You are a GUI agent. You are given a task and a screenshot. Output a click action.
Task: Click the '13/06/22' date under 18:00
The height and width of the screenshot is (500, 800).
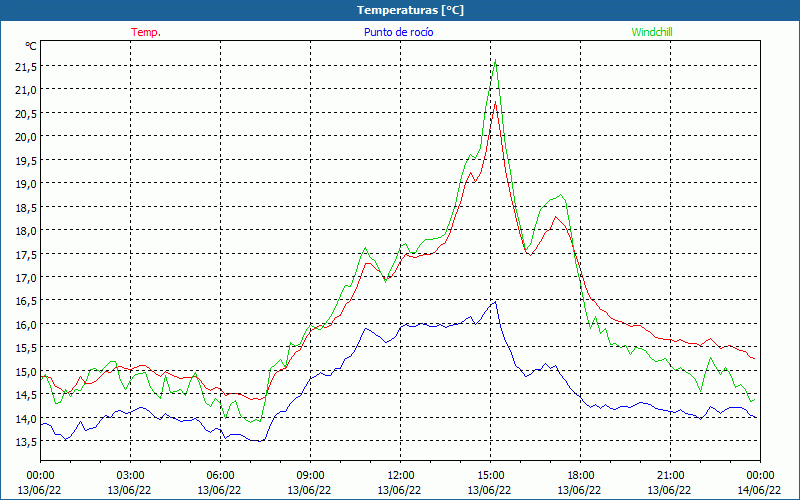(580, 490)
